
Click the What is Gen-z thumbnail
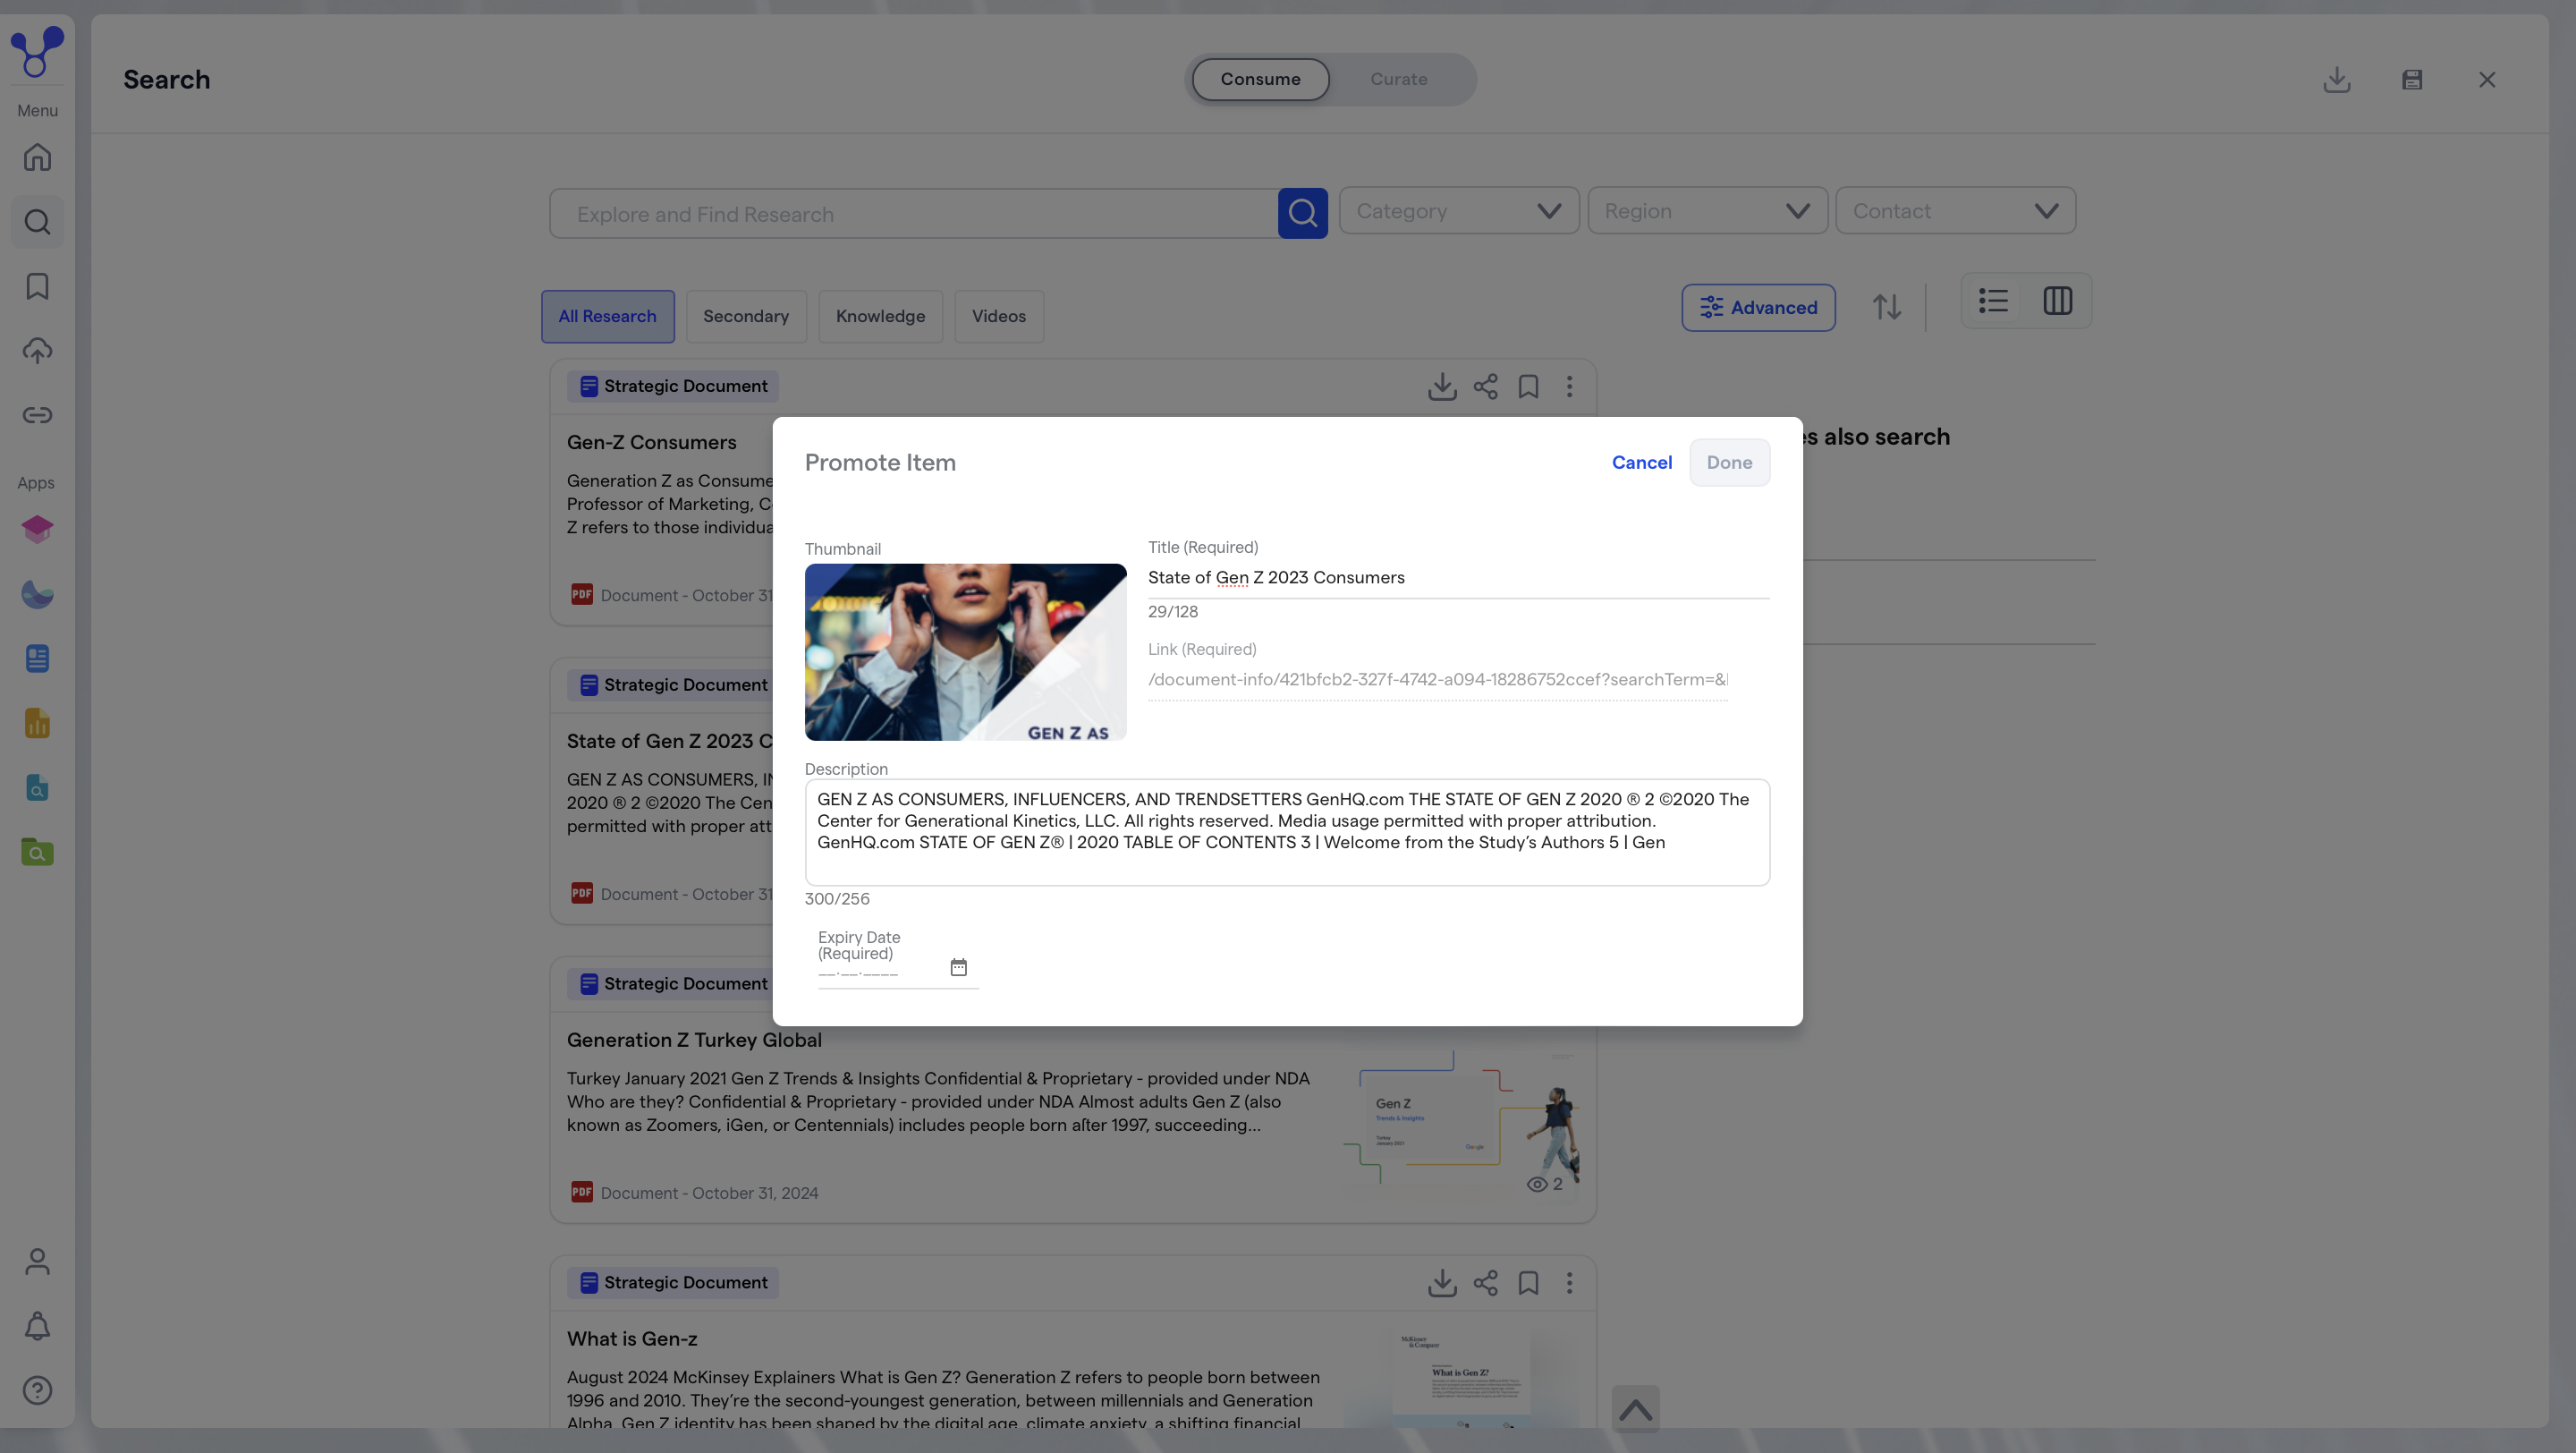coord(1461,1378)
